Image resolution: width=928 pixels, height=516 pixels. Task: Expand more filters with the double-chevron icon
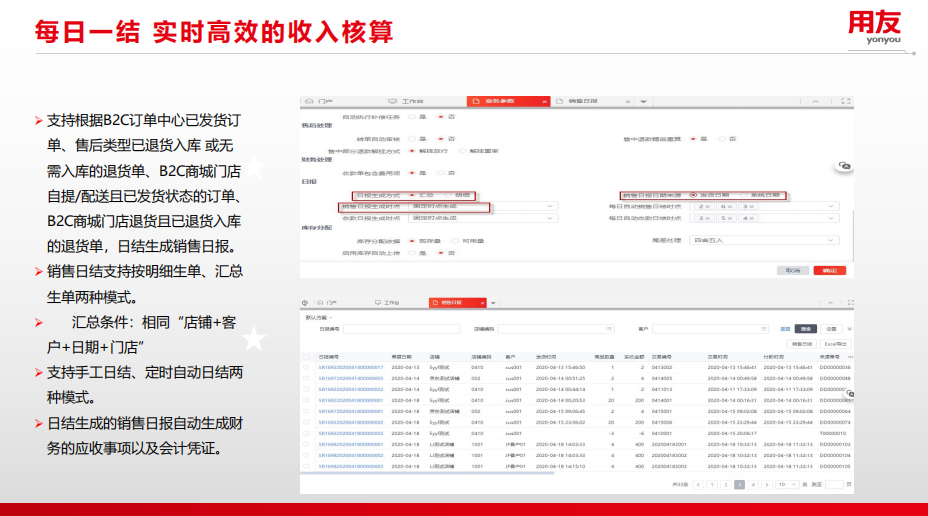849,329
